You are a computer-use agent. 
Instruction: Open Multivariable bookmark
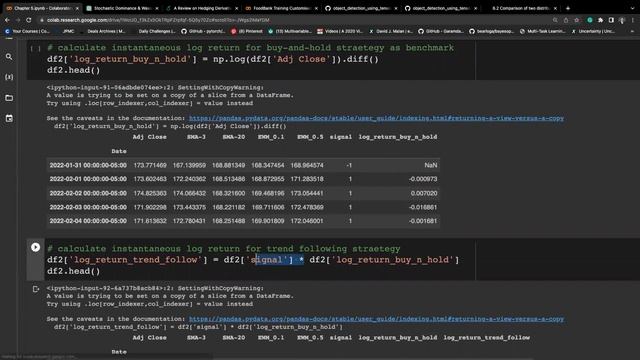click(290, 31)
